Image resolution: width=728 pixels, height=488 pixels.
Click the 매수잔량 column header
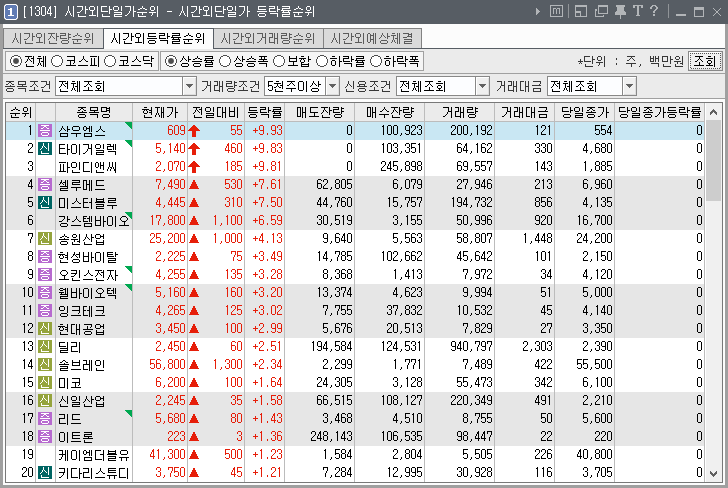(390, 112)
